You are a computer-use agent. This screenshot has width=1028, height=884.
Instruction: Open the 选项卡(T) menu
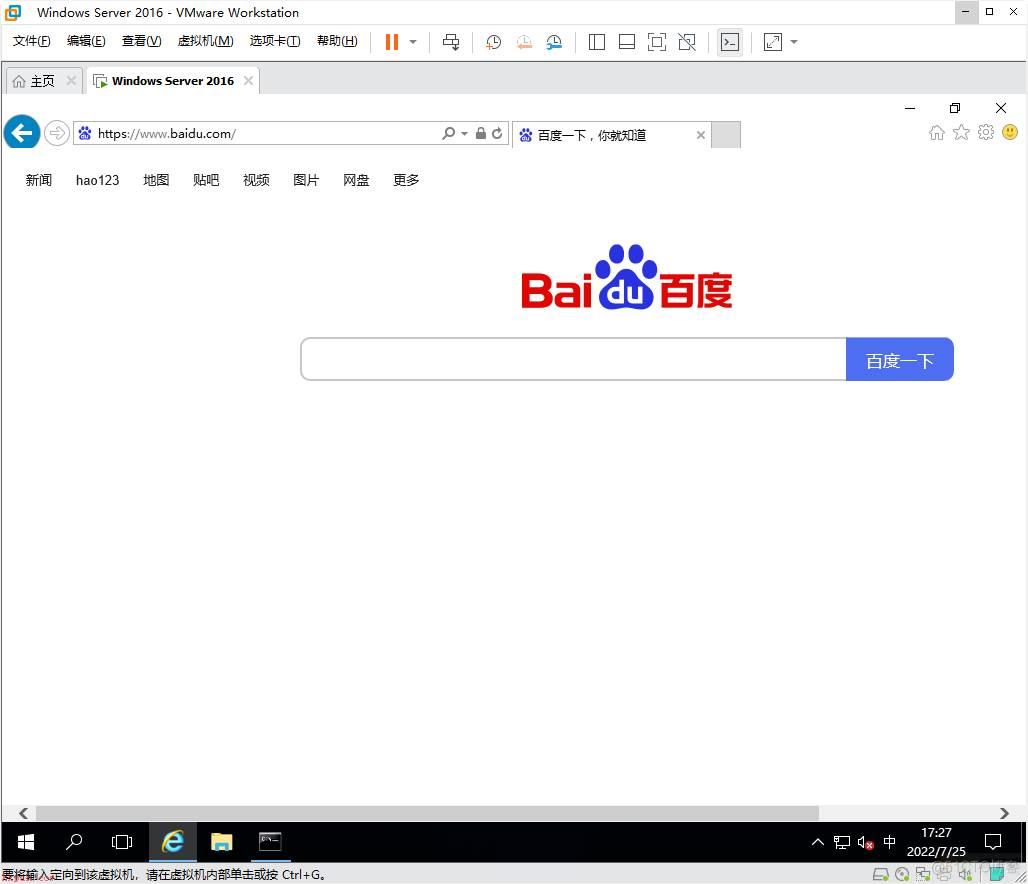[x=275, y=41]
